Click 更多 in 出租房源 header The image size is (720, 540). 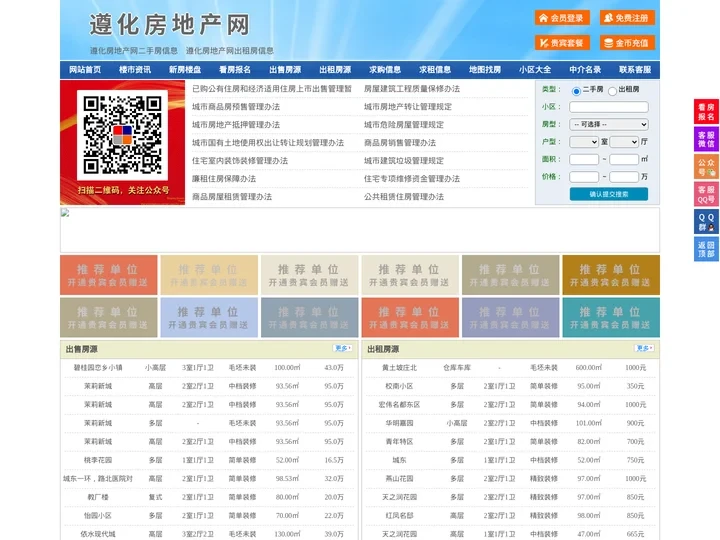pos(644,349)
